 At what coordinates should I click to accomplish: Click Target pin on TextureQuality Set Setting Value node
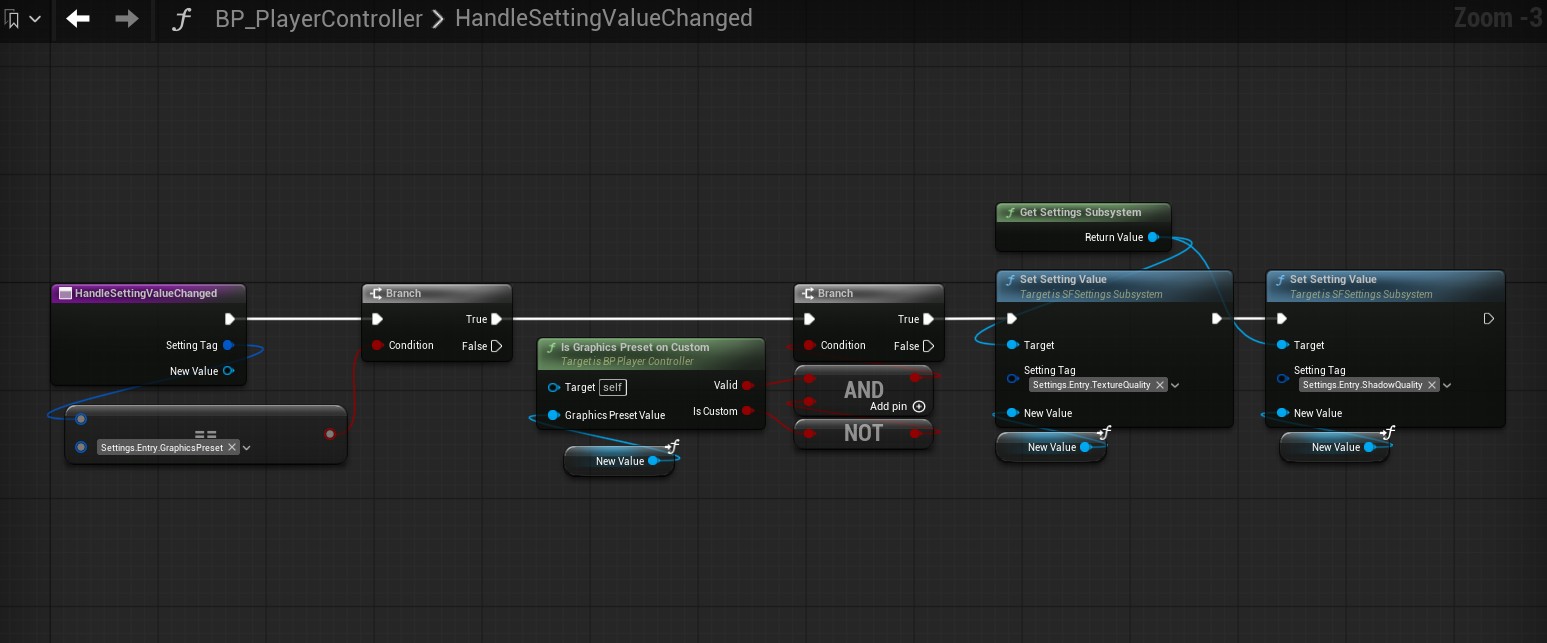(x=1012, y=345)
